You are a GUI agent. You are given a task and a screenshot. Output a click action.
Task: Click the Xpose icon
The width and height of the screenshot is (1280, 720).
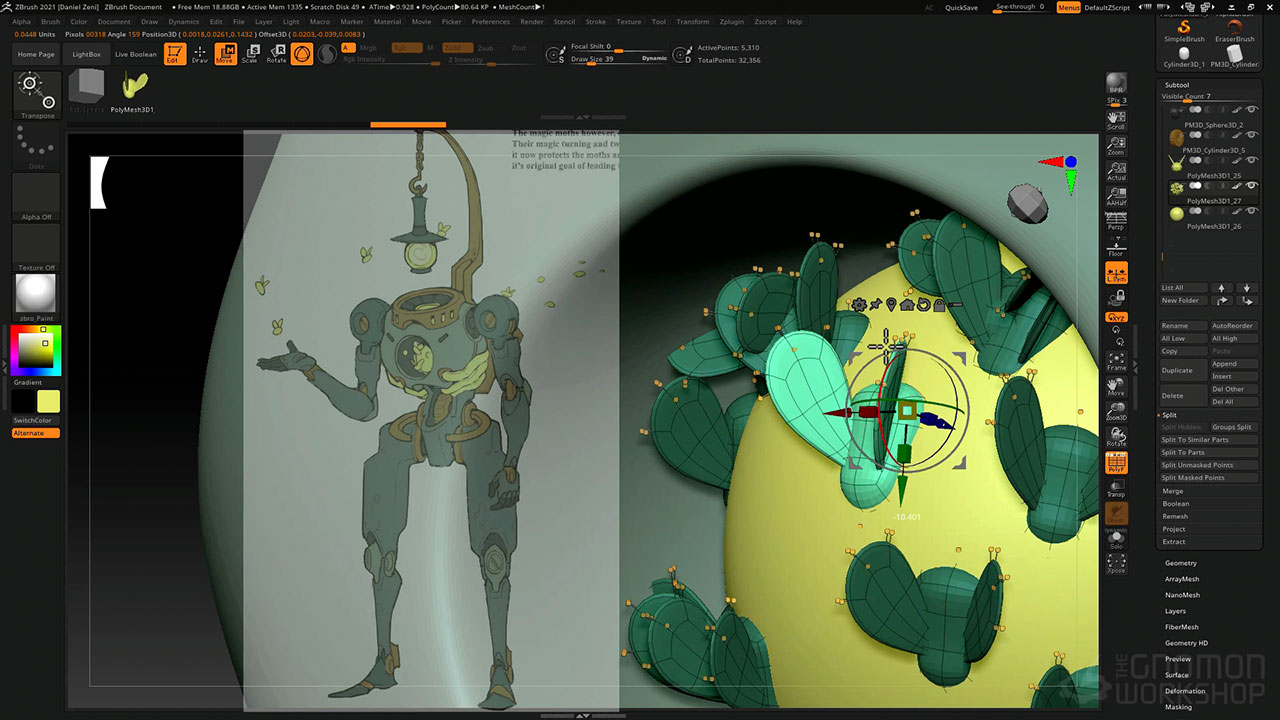(1116, 564)
